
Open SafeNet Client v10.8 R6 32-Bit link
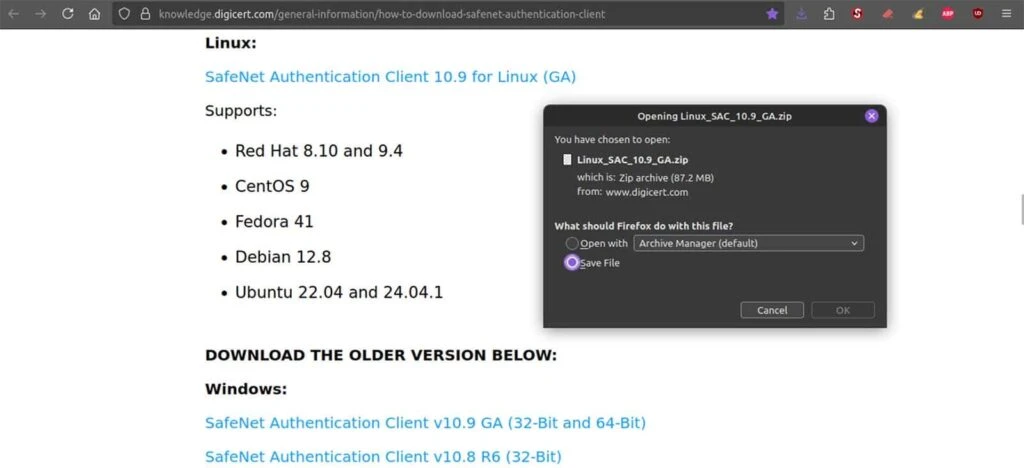click(383, 456)
